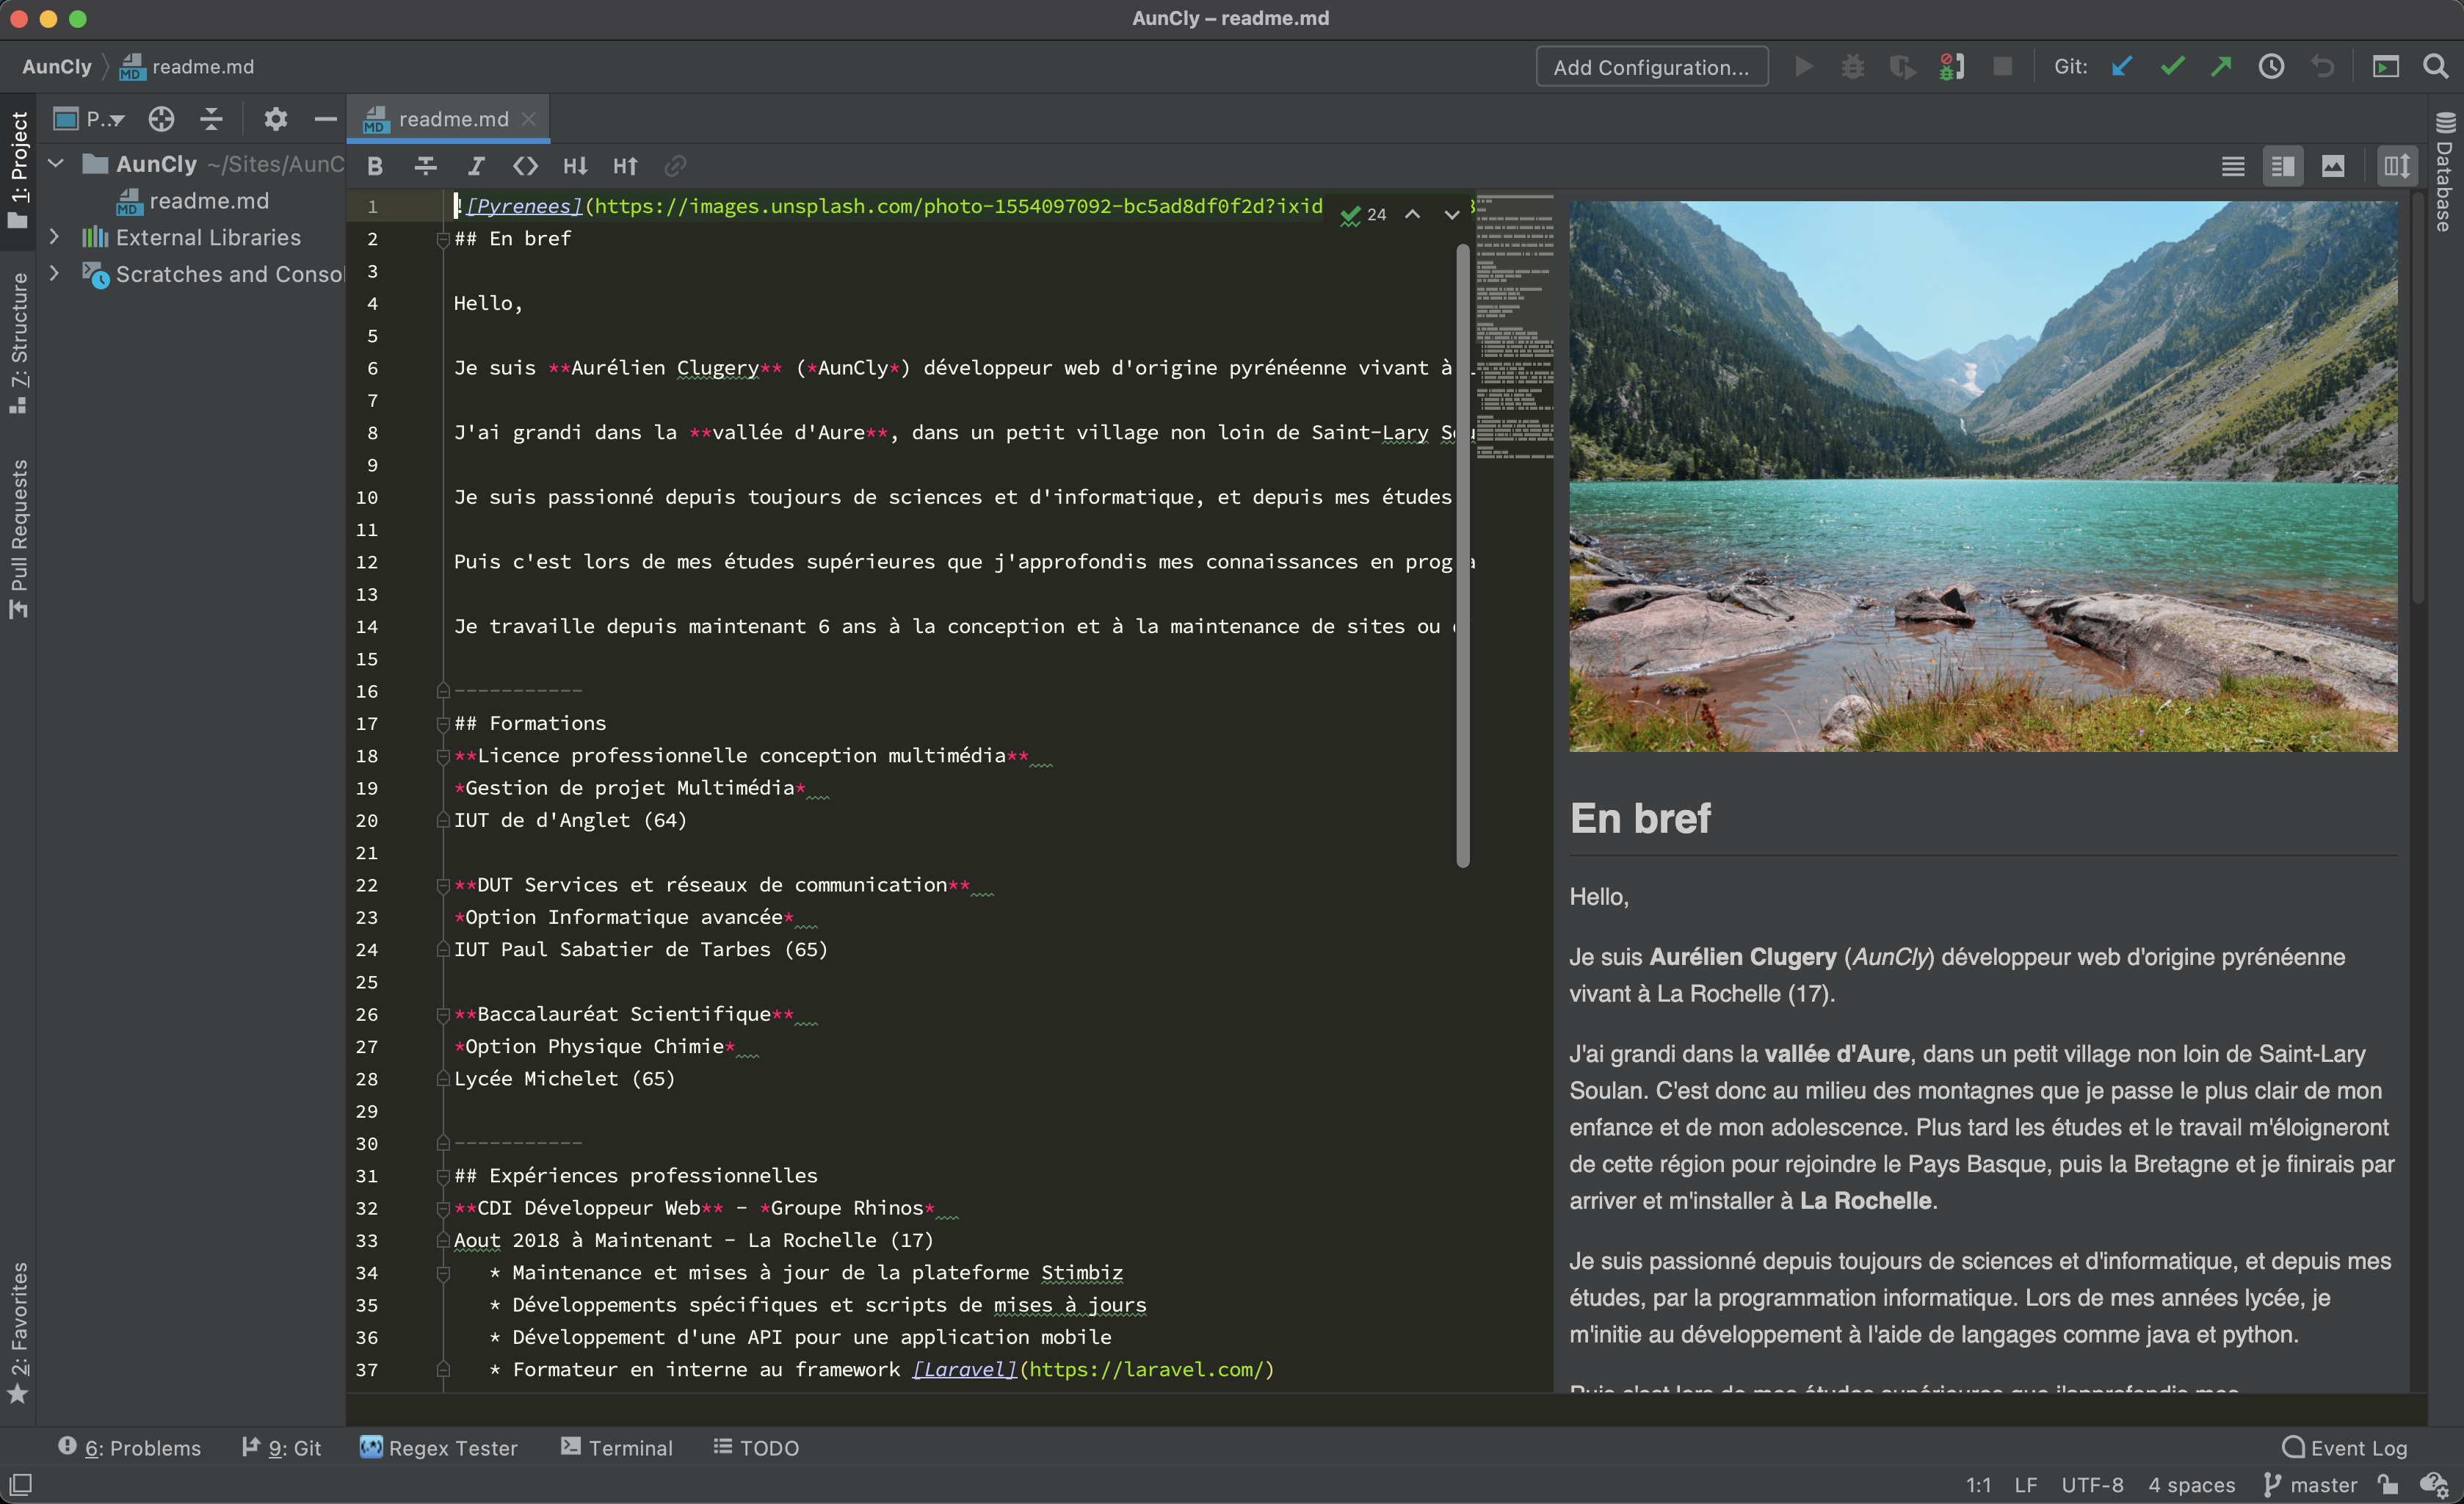Expand Scratches and Consoles
Image resolution: width=2464 pixels, height=1504 pixels.
click(55, 273)
